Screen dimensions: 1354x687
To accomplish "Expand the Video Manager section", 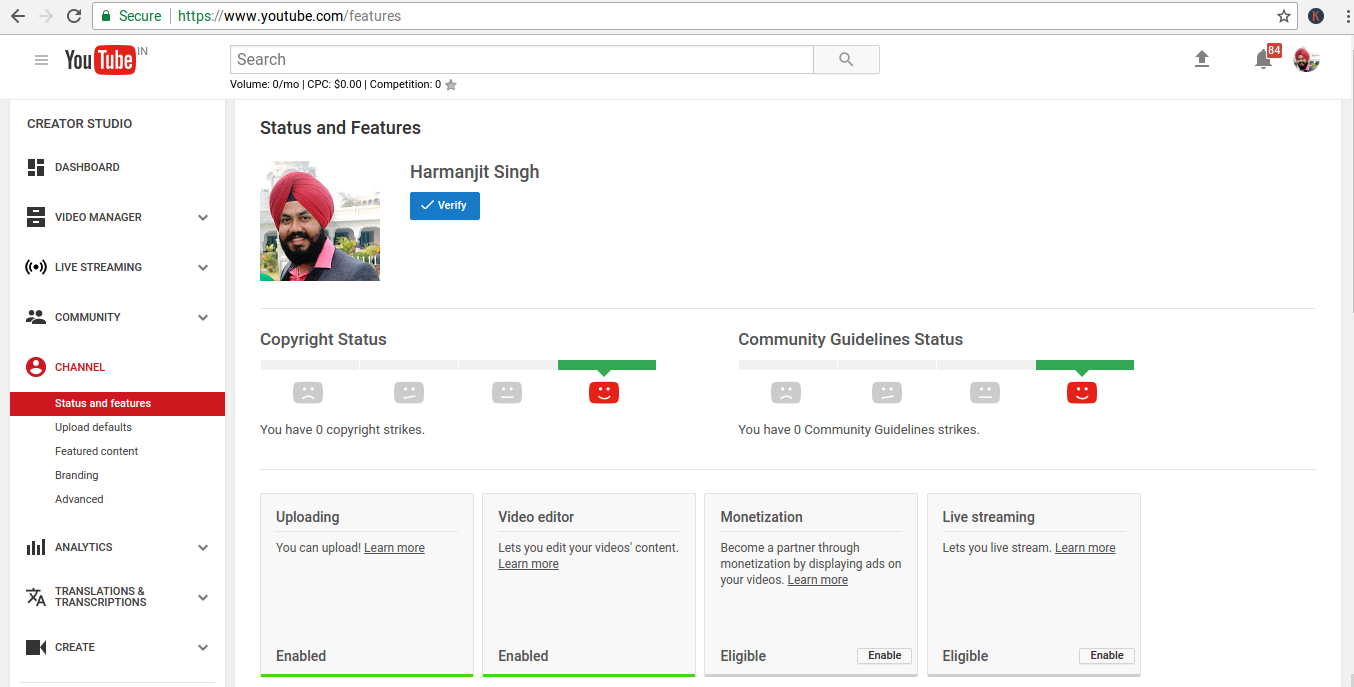I will 203,217.
